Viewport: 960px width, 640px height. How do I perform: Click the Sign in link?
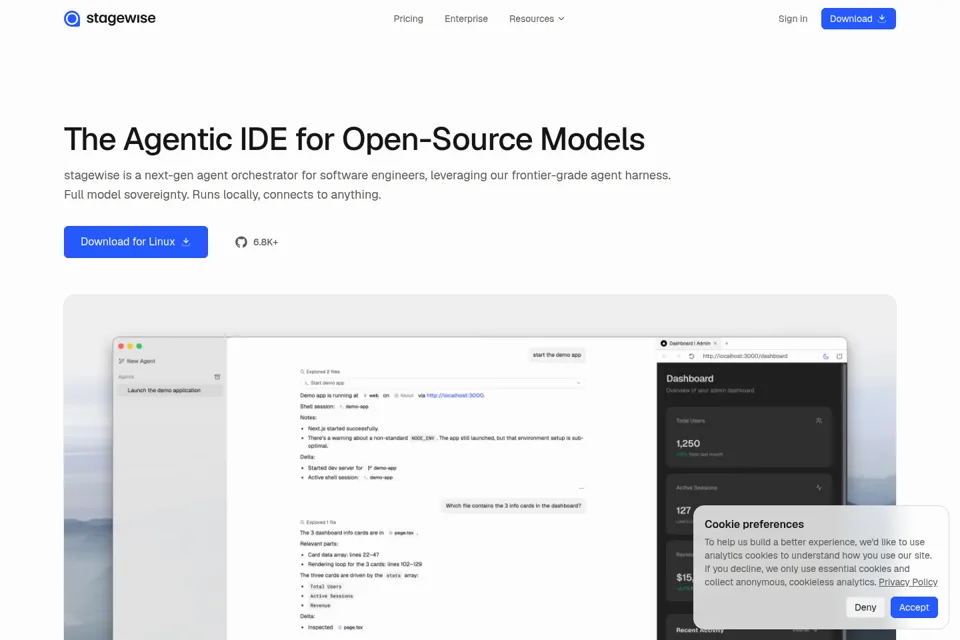tap(792, 19)
